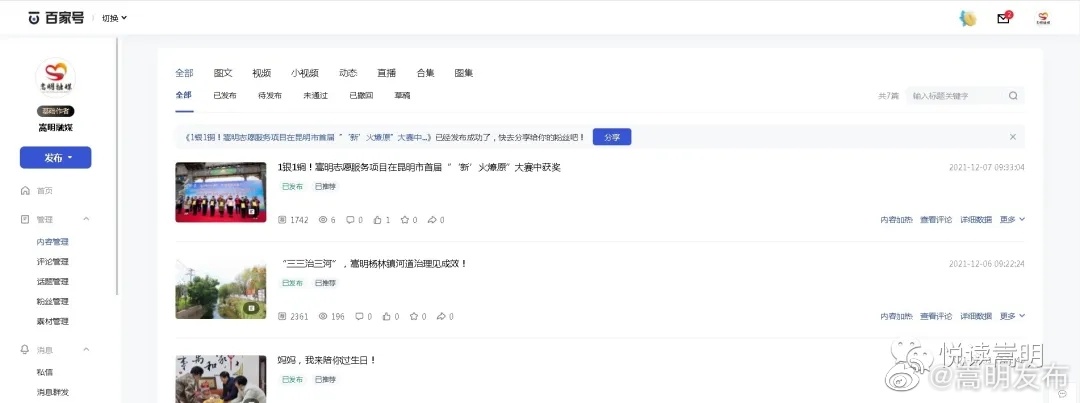Click the 分享 button in notice bar
Viewport: 1080px width, 403px height.
point(612,137)
